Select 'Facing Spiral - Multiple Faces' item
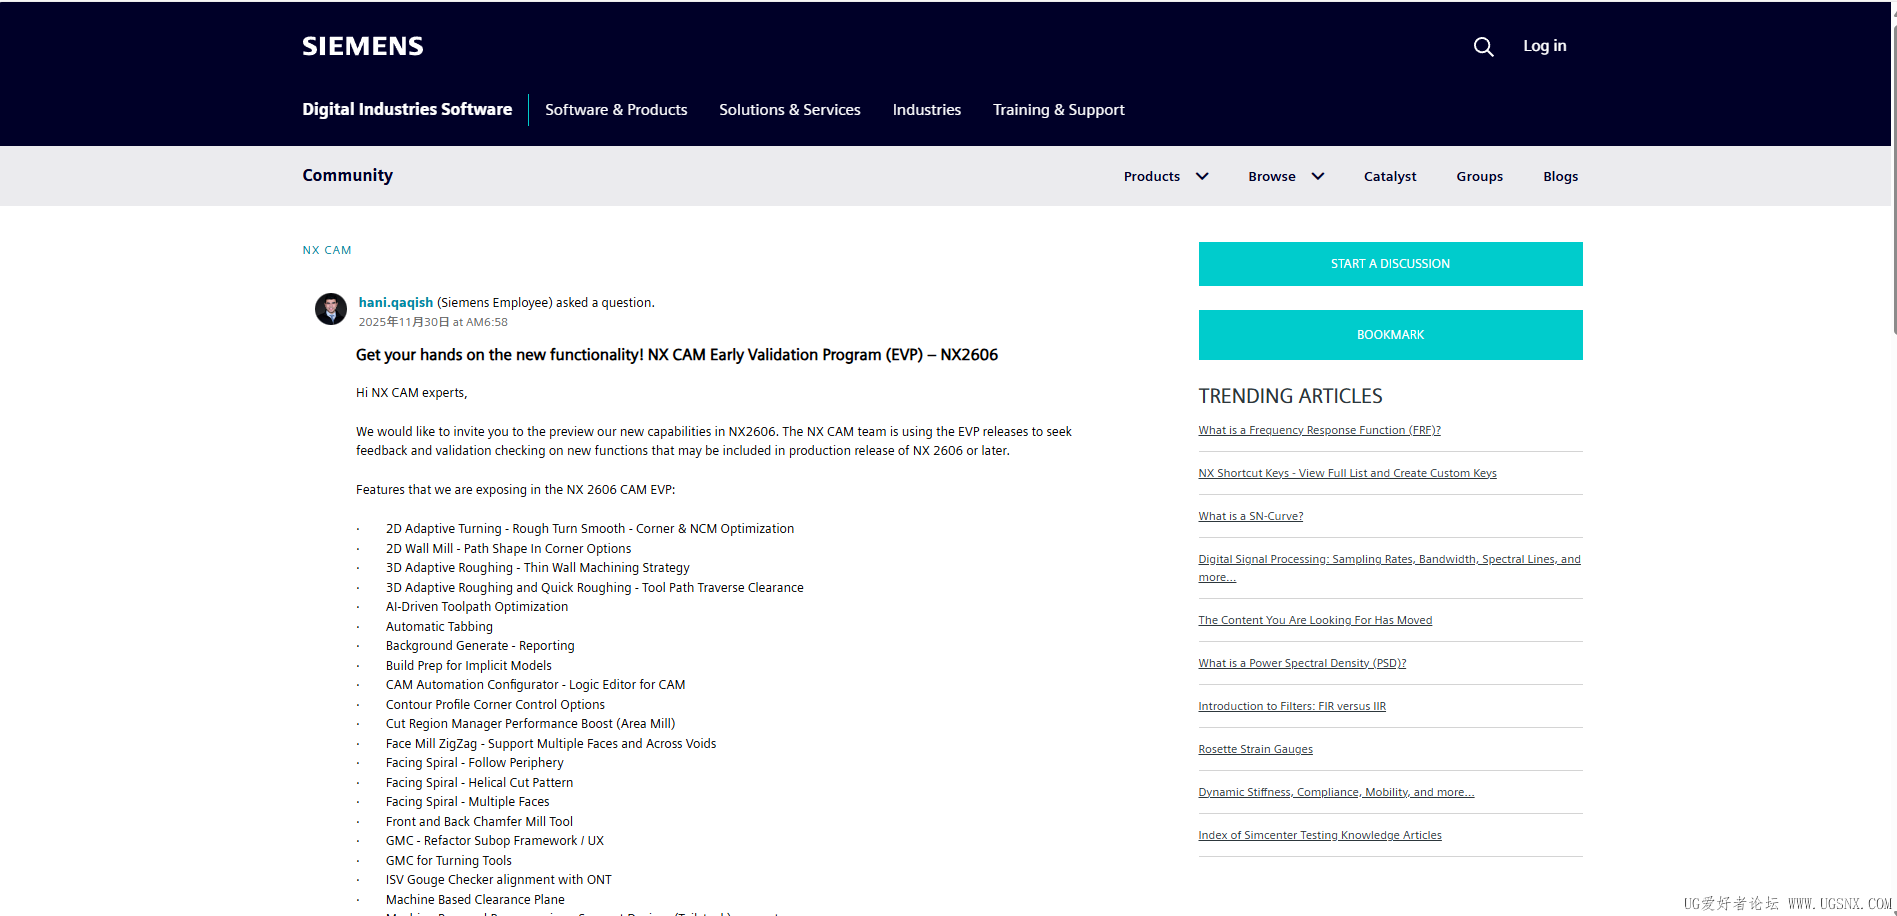This screenshot has width=1897, height=916. coord(468,802)
